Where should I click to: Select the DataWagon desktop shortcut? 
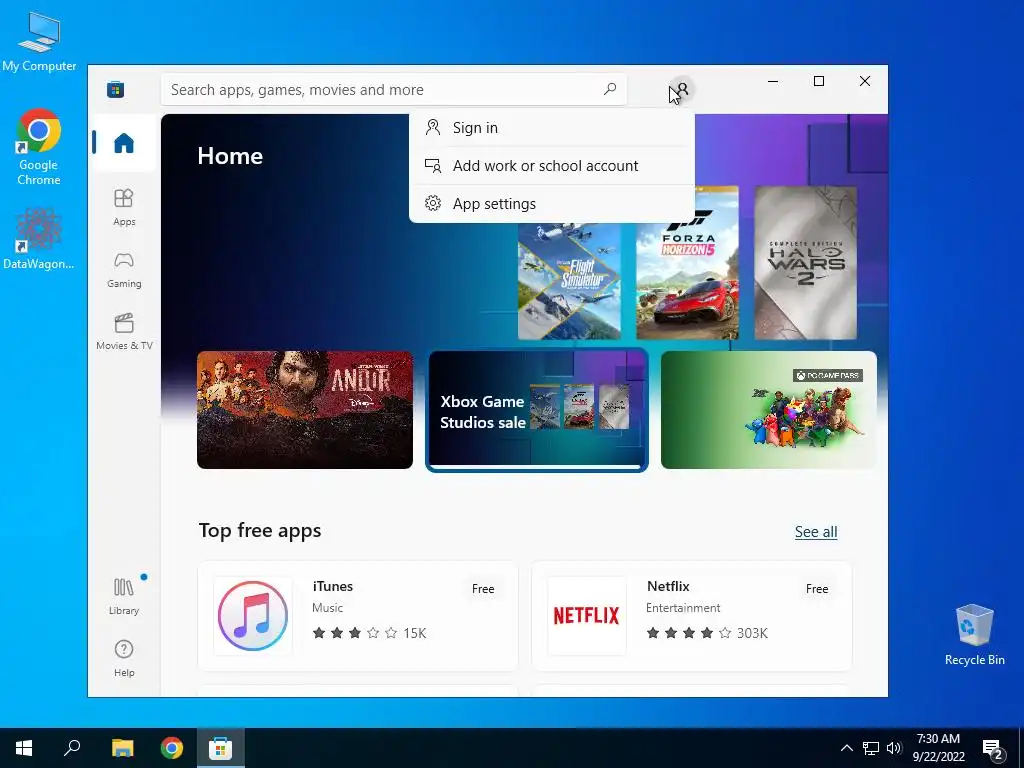pyautogui.click(x=39, y=239)
